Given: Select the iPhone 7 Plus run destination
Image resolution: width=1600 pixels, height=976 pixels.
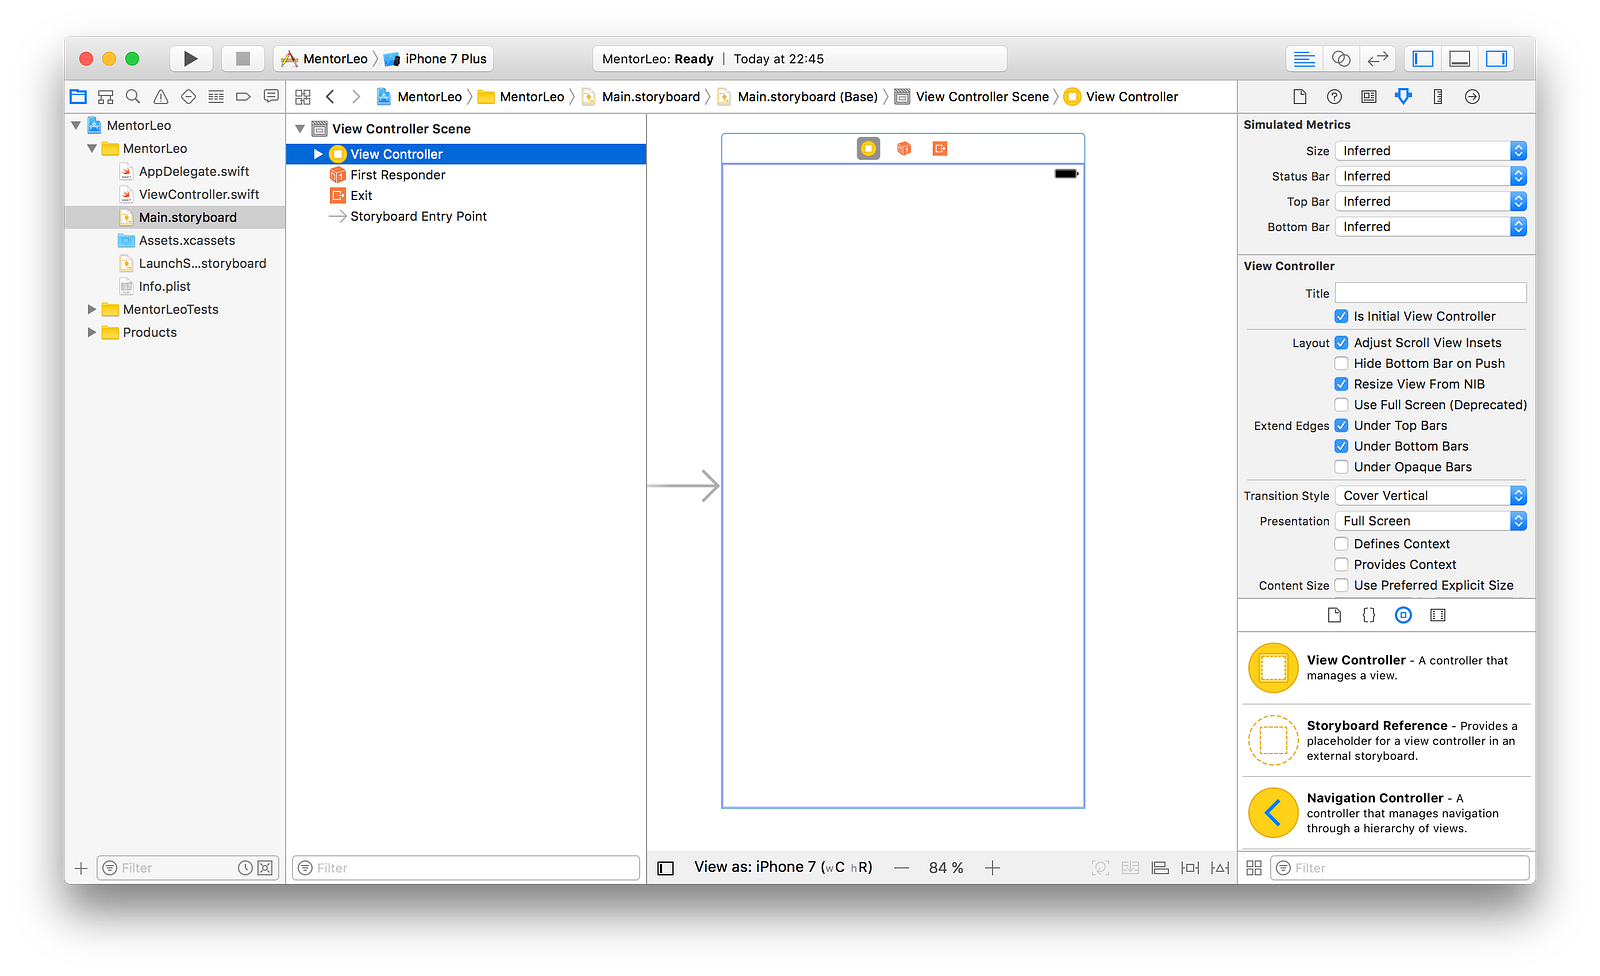Looking at the screenshot, I should coord(436,59).
